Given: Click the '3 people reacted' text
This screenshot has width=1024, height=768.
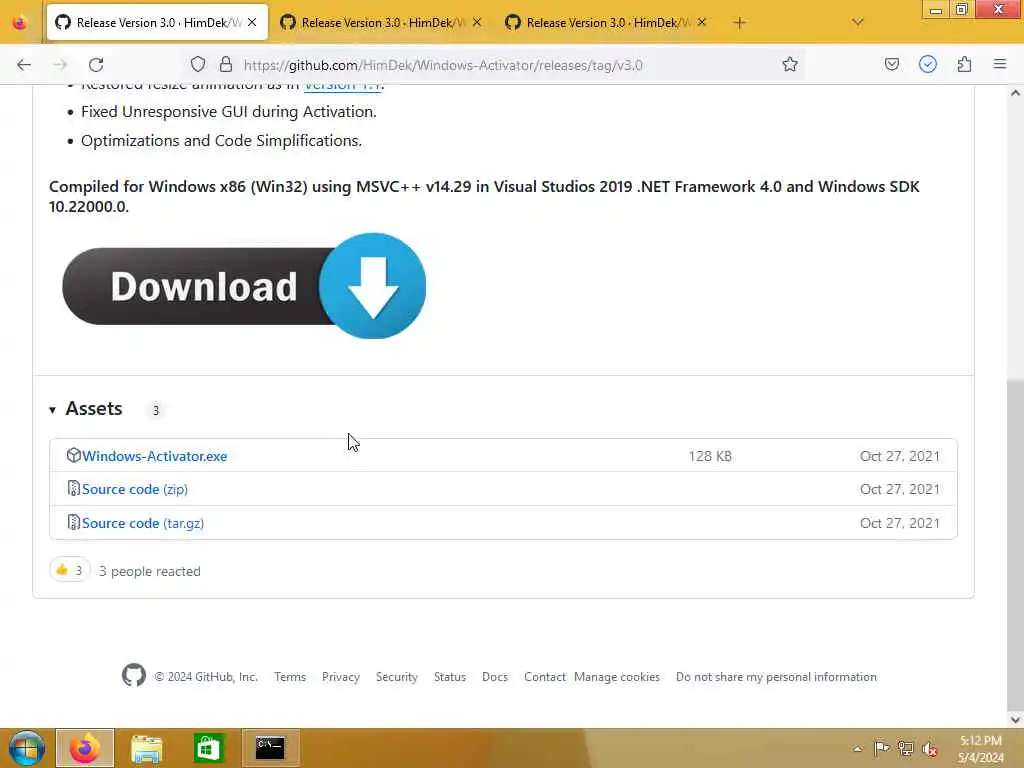Looking at the screenshot, I should click(x=150, y=571).
